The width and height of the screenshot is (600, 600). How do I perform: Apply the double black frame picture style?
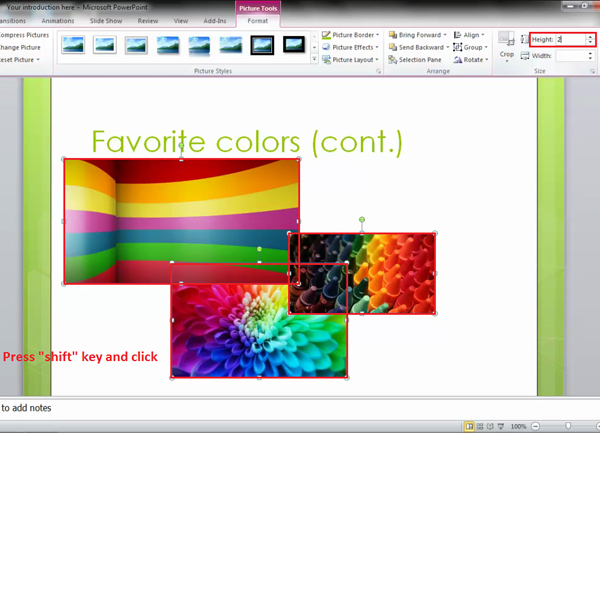point(262,45)
